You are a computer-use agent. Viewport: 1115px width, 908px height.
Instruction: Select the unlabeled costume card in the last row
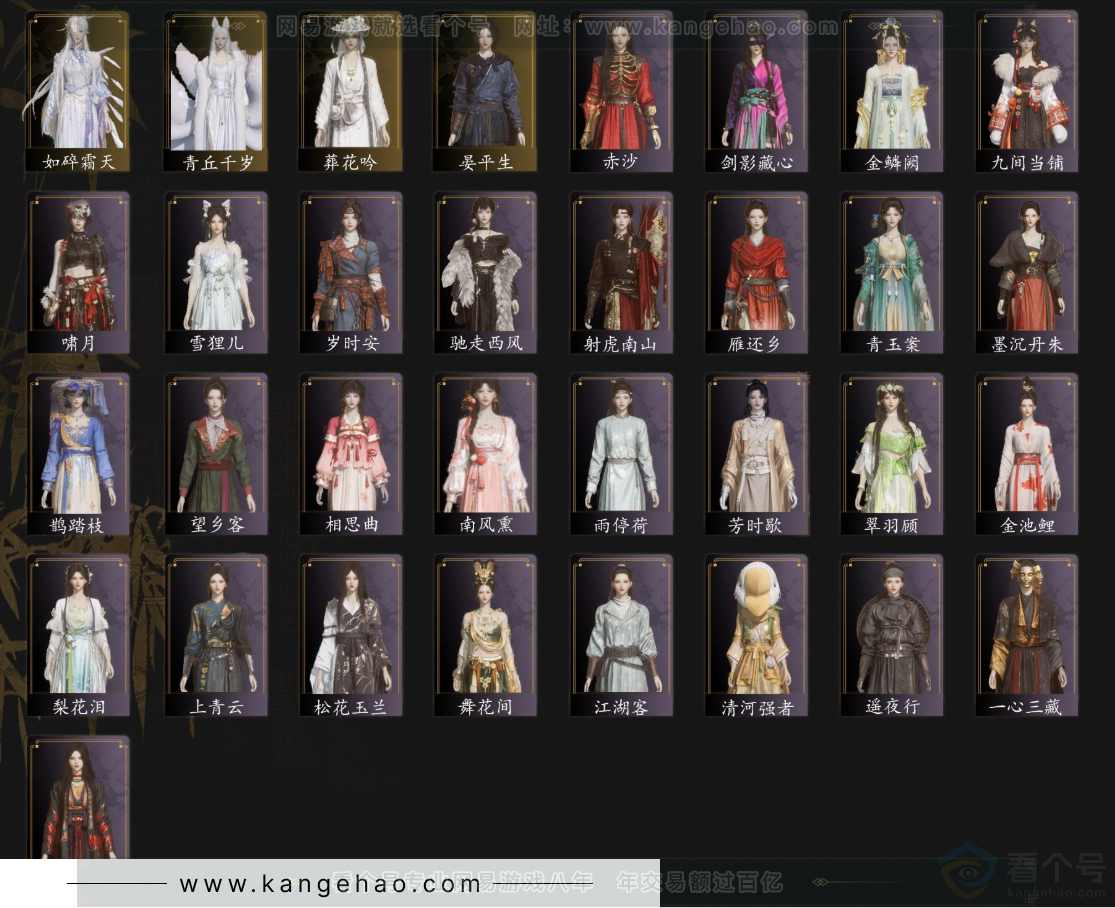[79, 798]
